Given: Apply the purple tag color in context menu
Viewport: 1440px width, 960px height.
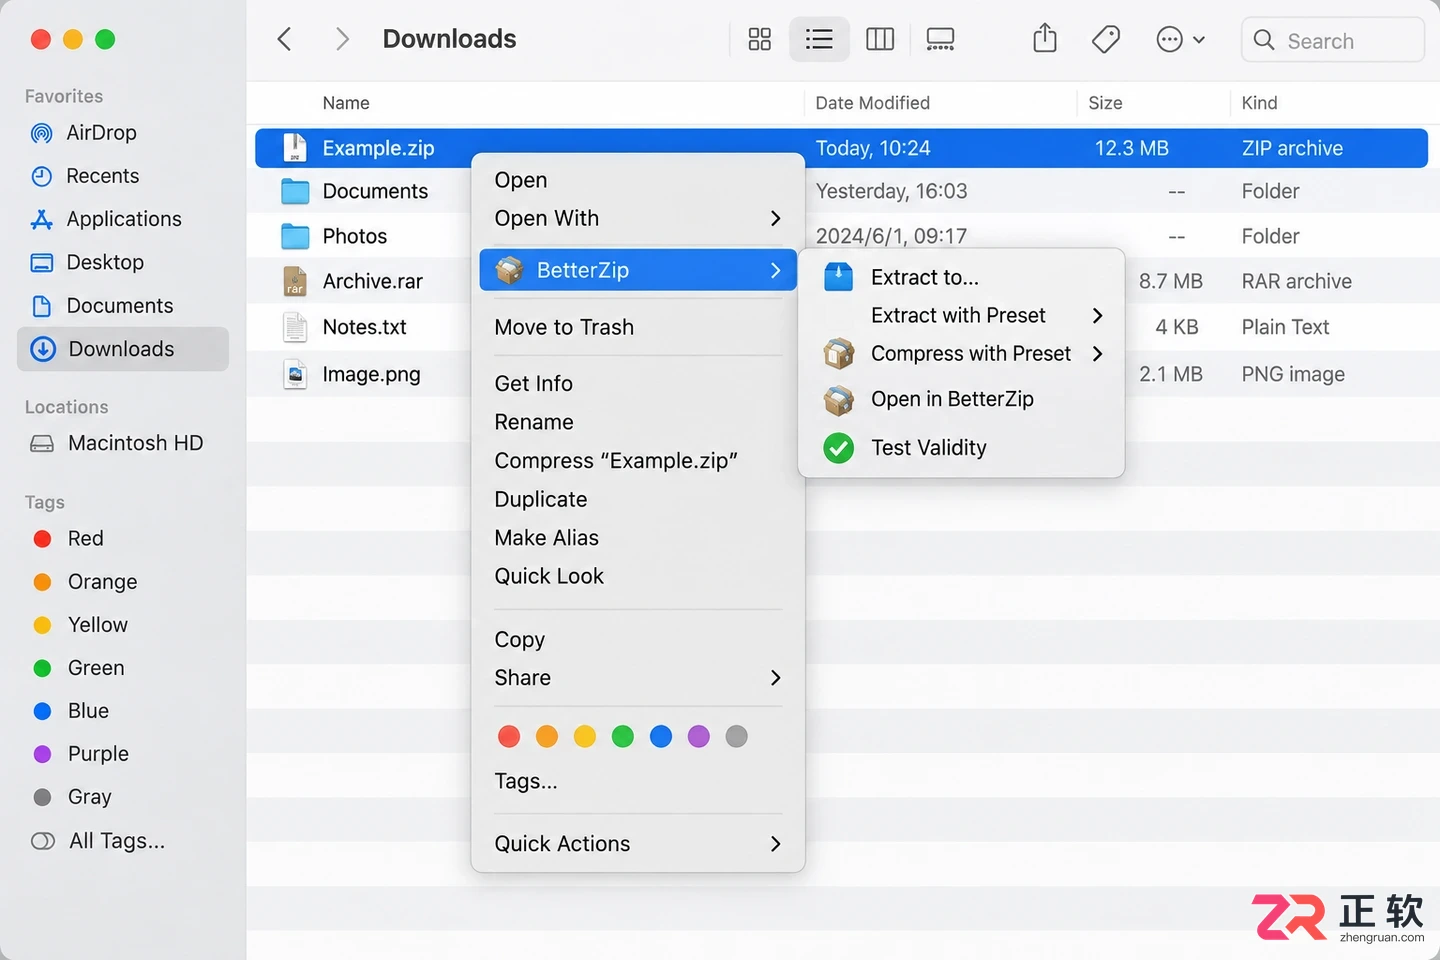Looking at the screenshot, I should pos(699,737).
